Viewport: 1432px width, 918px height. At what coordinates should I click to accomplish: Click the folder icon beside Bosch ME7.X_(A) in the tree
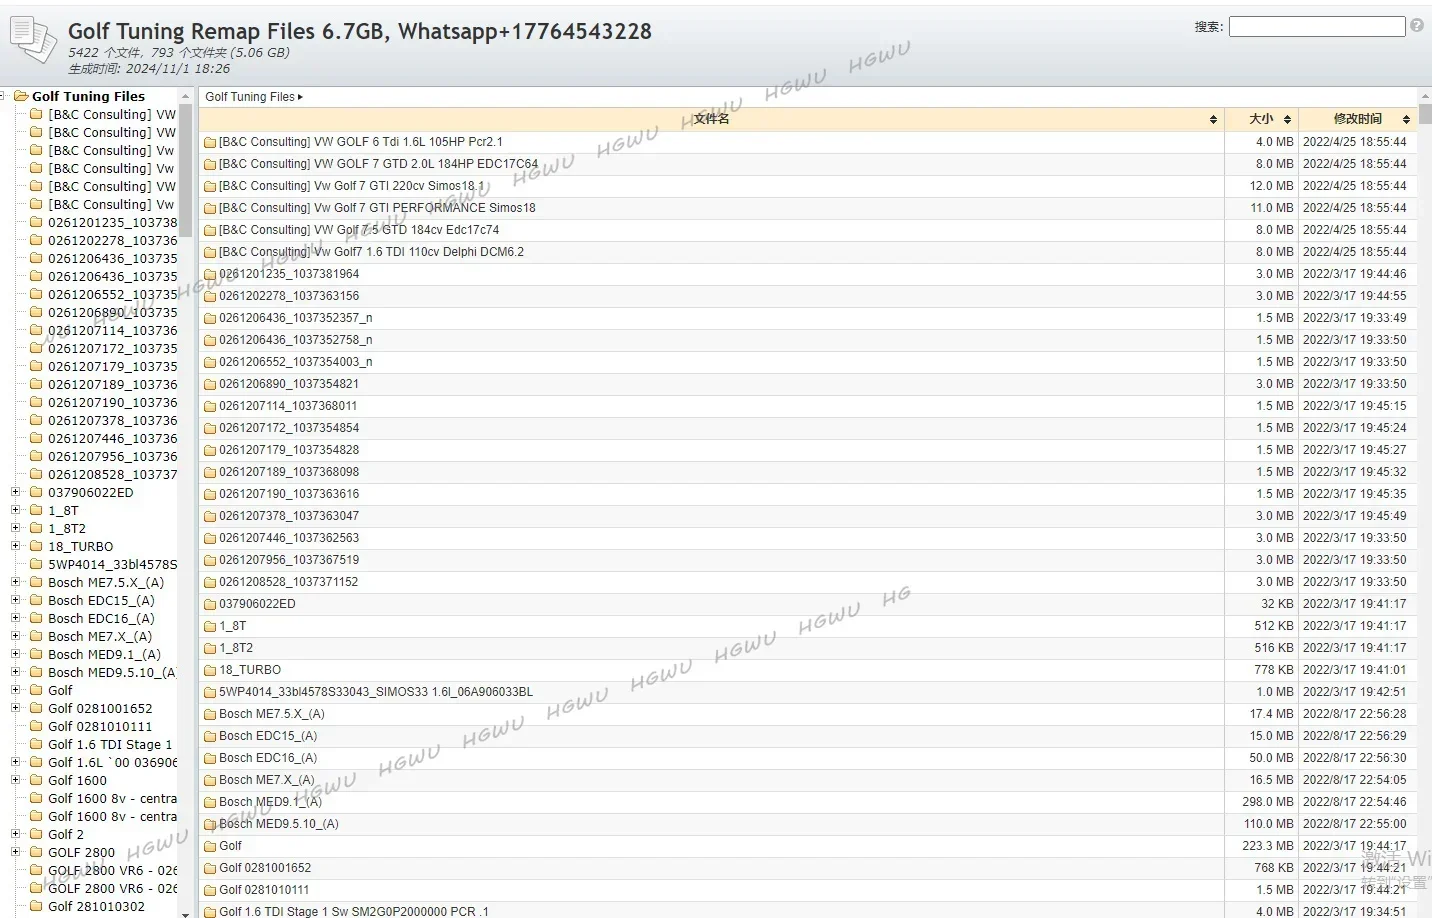tap(37, 636)
